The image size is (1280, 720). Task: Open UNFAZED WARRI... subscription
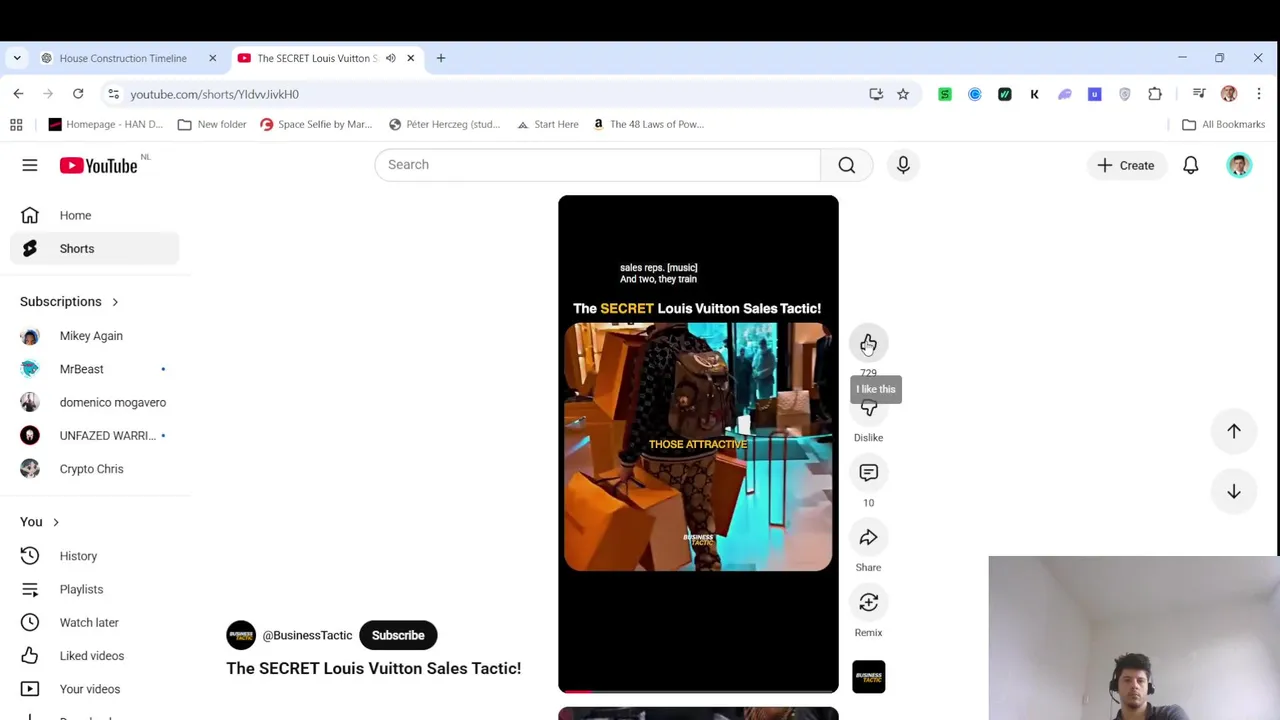94,435
